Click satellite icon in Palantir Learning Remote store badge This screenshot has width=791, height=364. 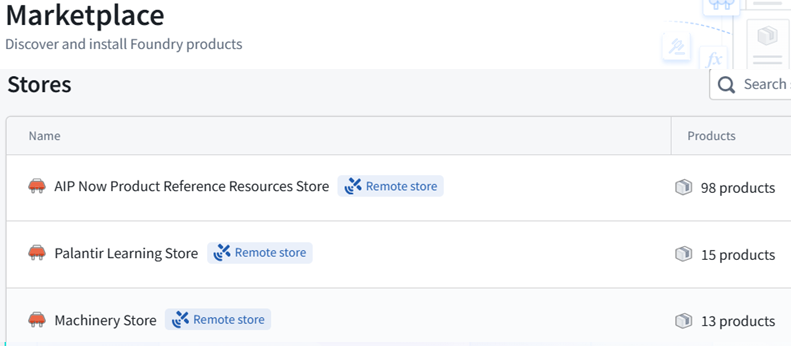pos(222,253)
